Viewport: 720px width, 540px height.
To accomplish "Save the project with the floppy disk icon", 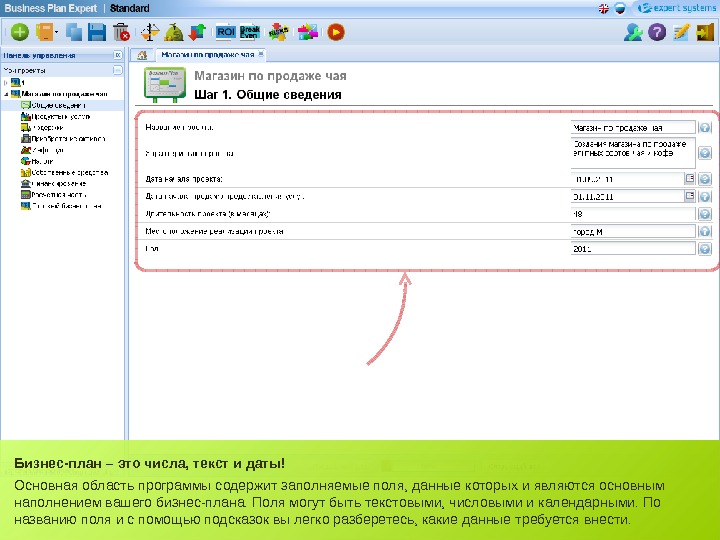I will pyautogui.click(x=97, y=32).
